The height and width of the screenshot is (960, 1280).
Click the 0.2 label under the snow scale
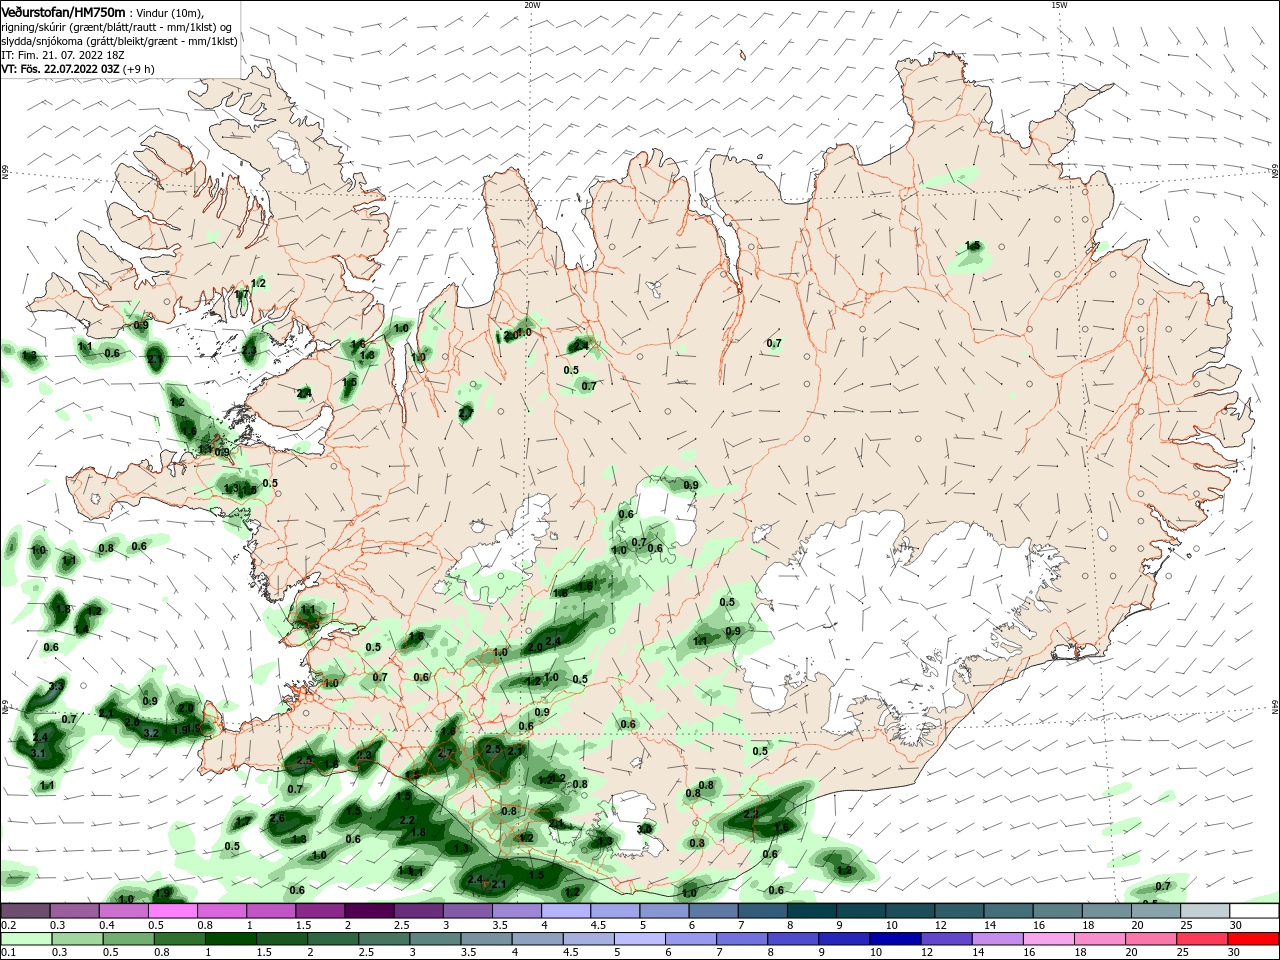(8, 925)
